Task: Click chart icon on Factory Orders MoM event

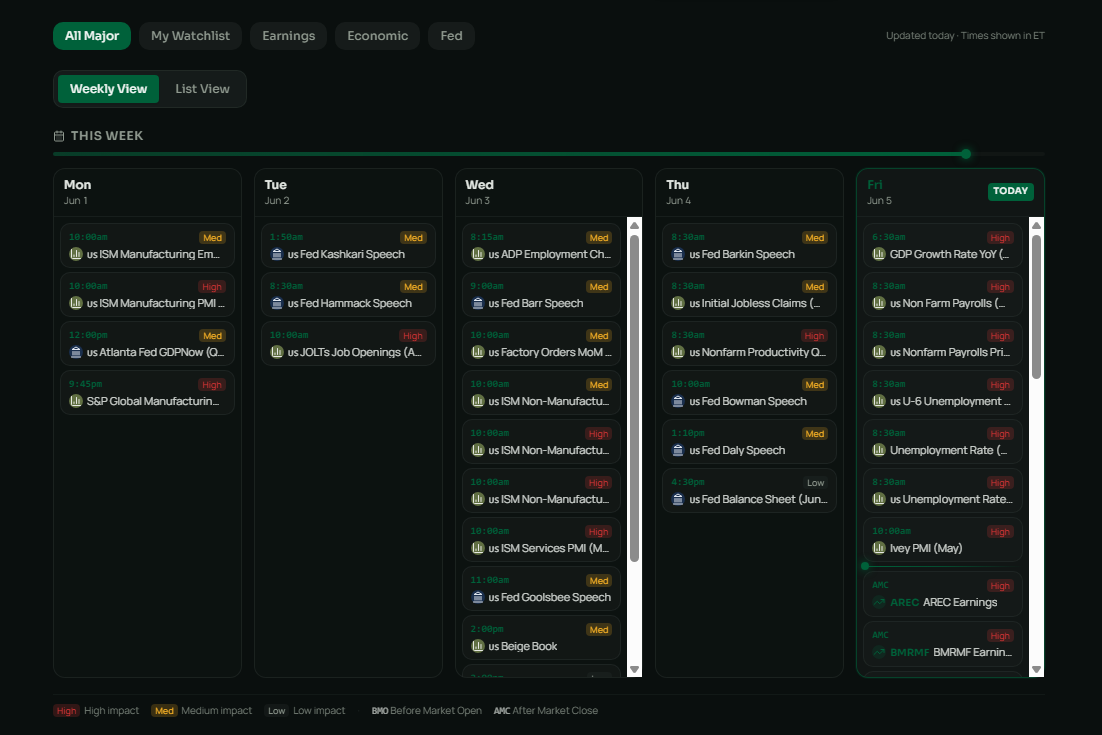Action: click(478, 353)
